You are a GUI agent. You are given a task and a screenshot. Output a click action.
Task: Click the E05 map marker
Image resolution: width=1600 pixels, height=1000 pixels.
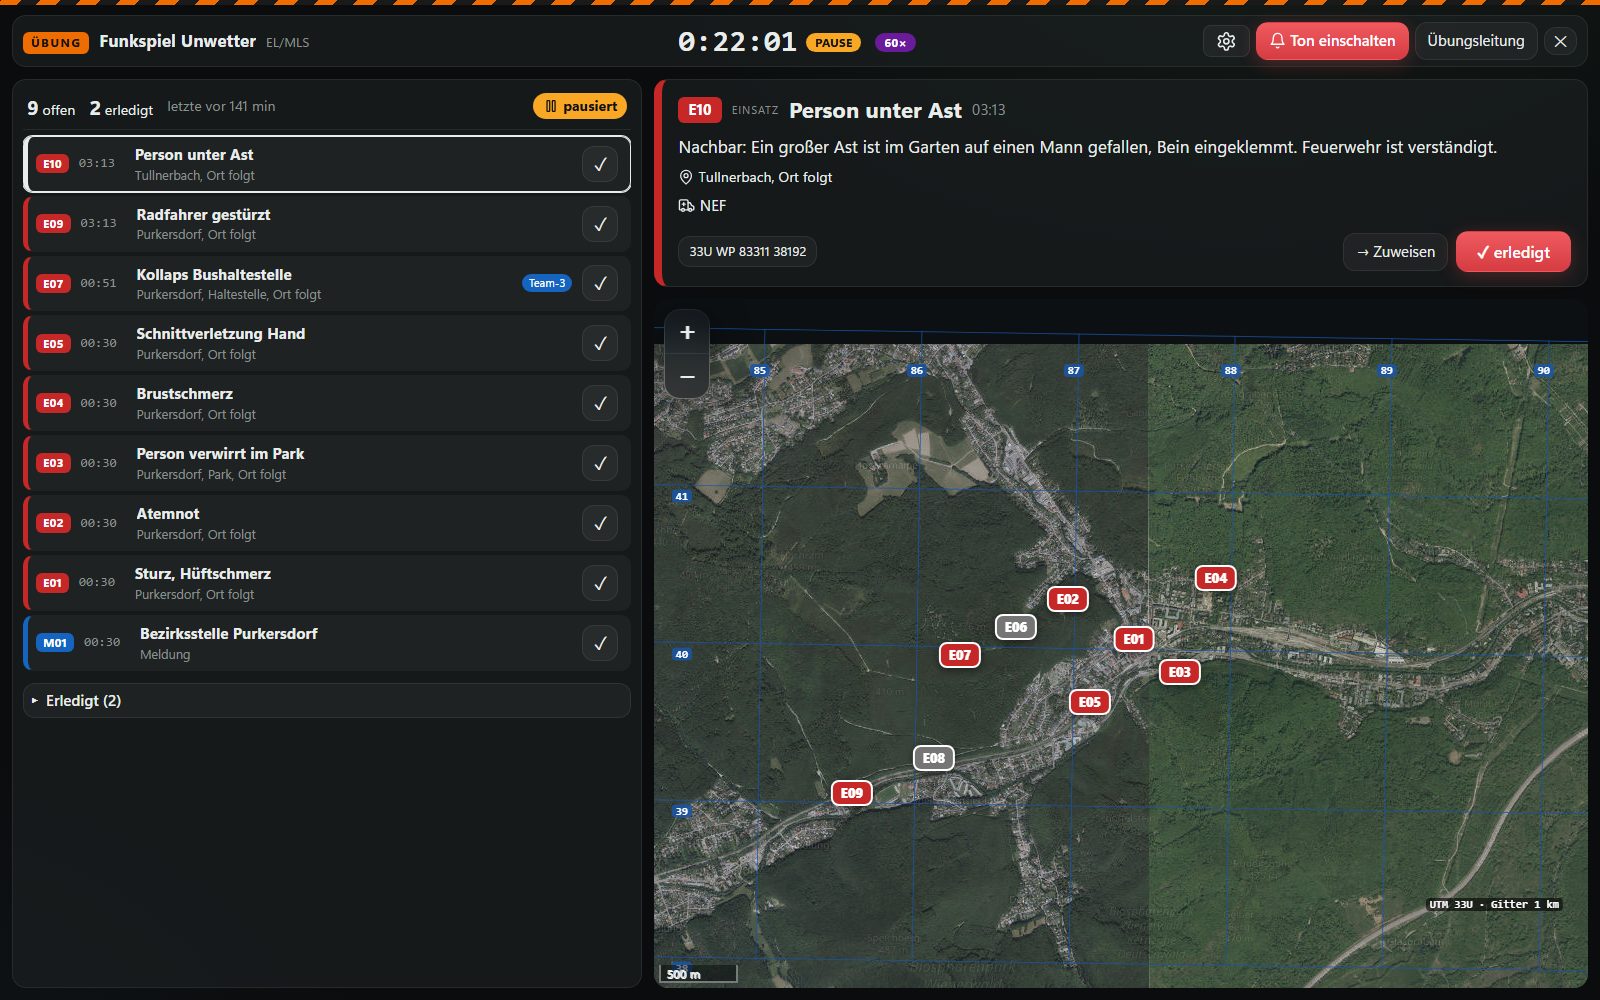(1090, 702)
